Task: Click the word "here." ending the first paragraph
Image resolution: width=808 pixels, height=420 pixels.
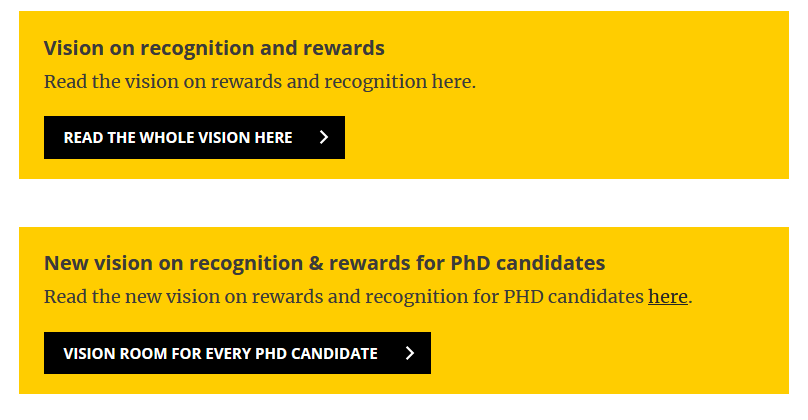Action: click(x=449, y=81)
